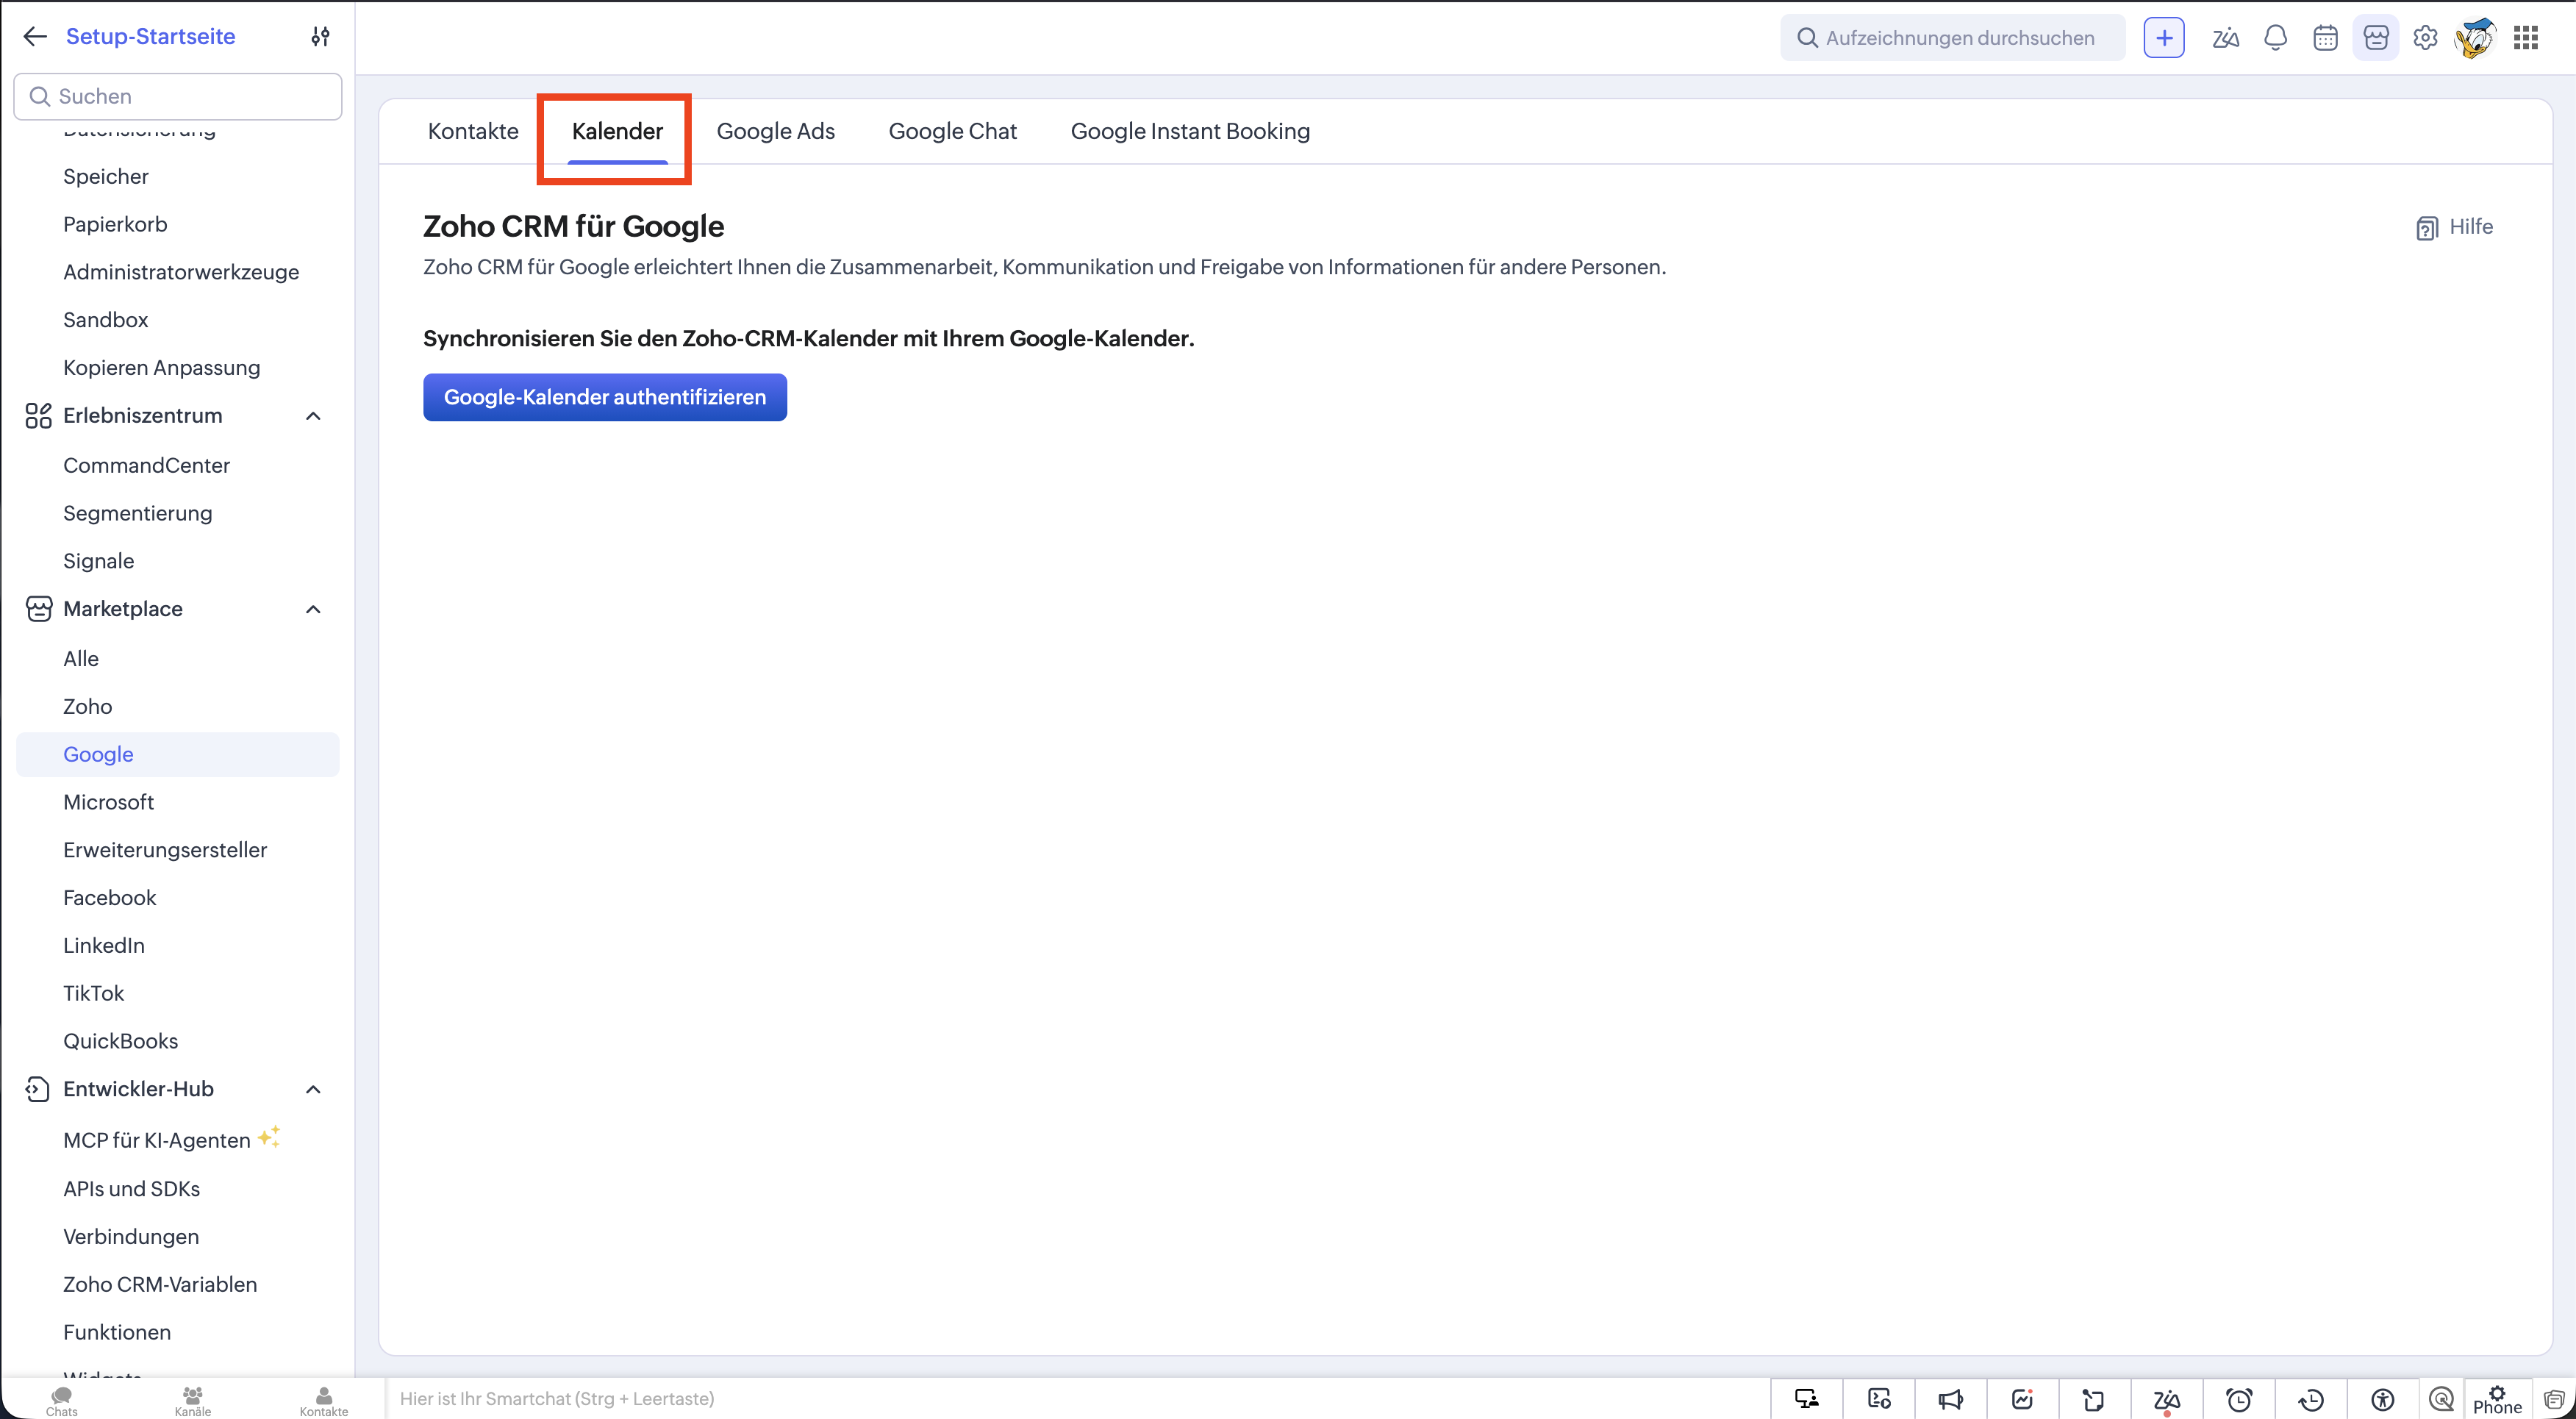Select Facebook under Marketplace
2576x1419 pixels.
[110, 899]
